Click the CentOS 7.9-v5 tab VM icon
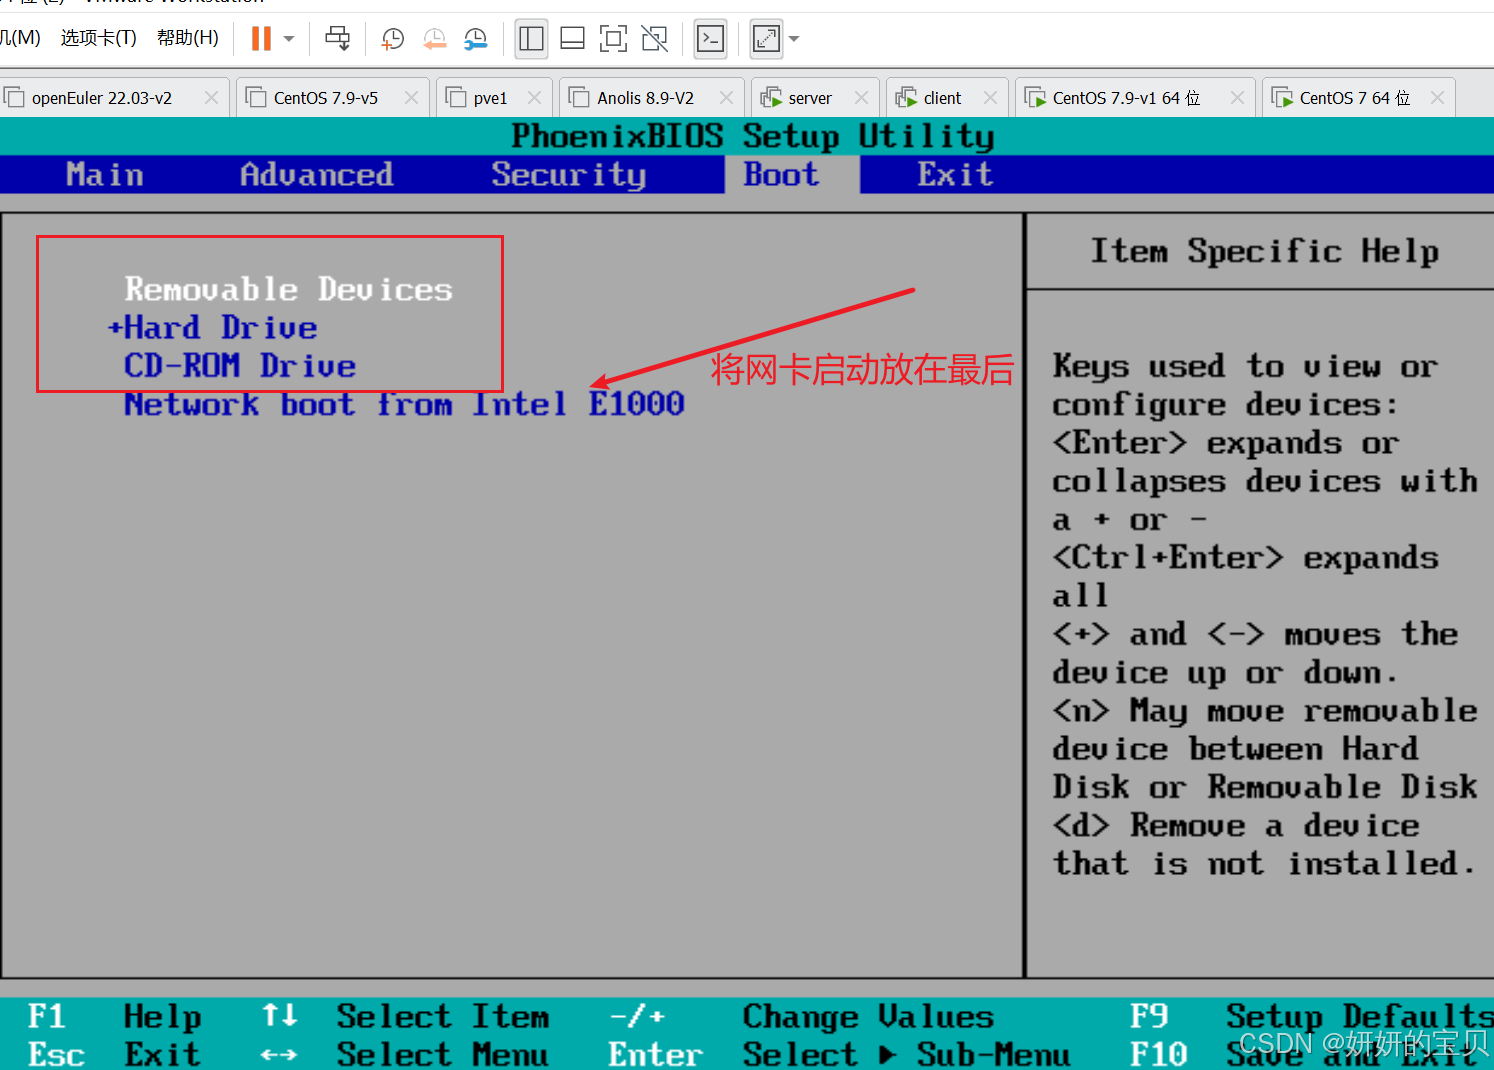Image resolution: width=1494 pixels, height=1070 pixels. [x=256, y=97]
